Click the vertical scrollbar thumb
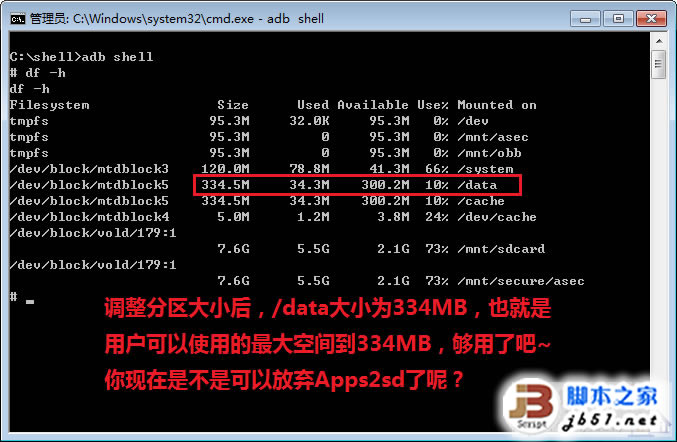677x442 pixels. click(659, 64)
